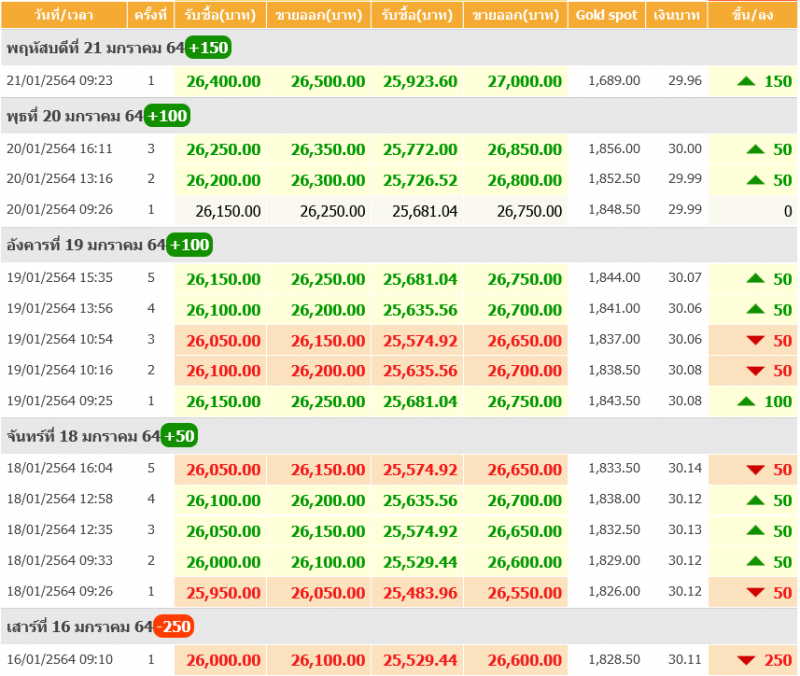The image size is (800, 676).
Task: Click the พุธที่ 20 มกราคม 64 group heading
Action: click(x=74, y=117)
